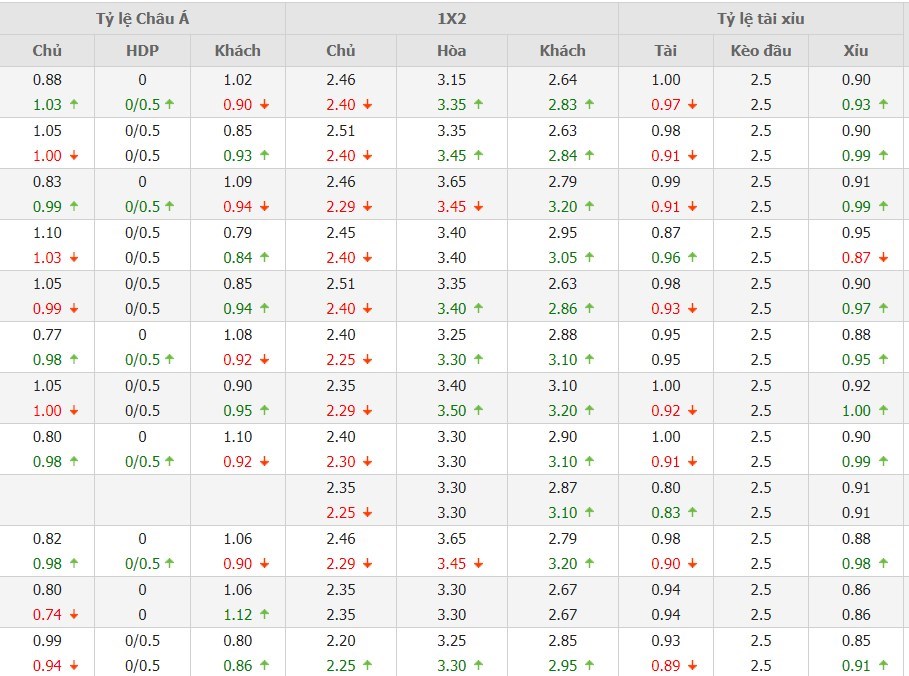909x676 pixels.
Task: Select the 1X2 section header
Action: (x=451, y=18)
